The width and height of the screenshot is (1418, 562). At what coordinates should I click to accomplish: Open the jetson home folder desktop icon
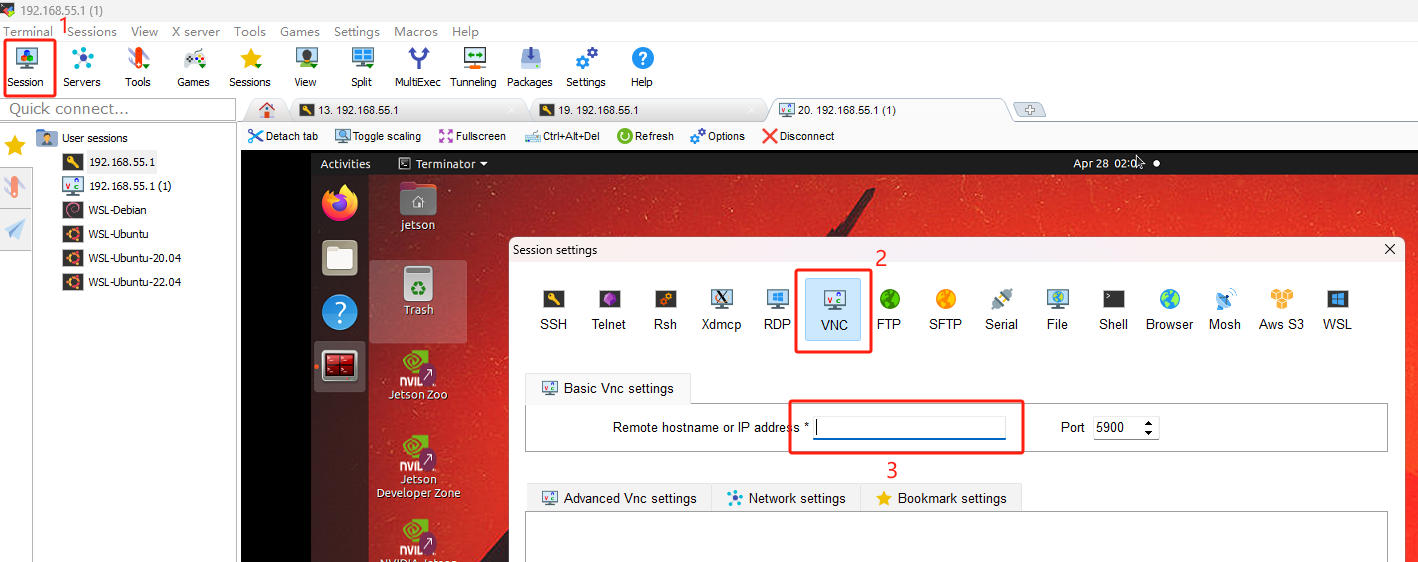[x=418, y=206]
